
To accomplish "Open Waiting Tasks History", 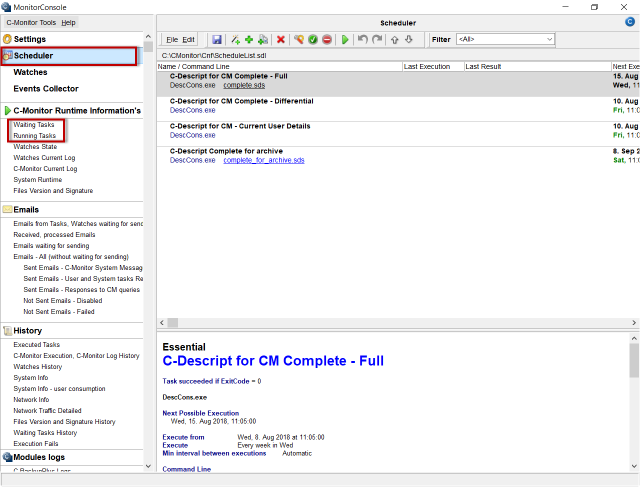I will coord(45,433).
